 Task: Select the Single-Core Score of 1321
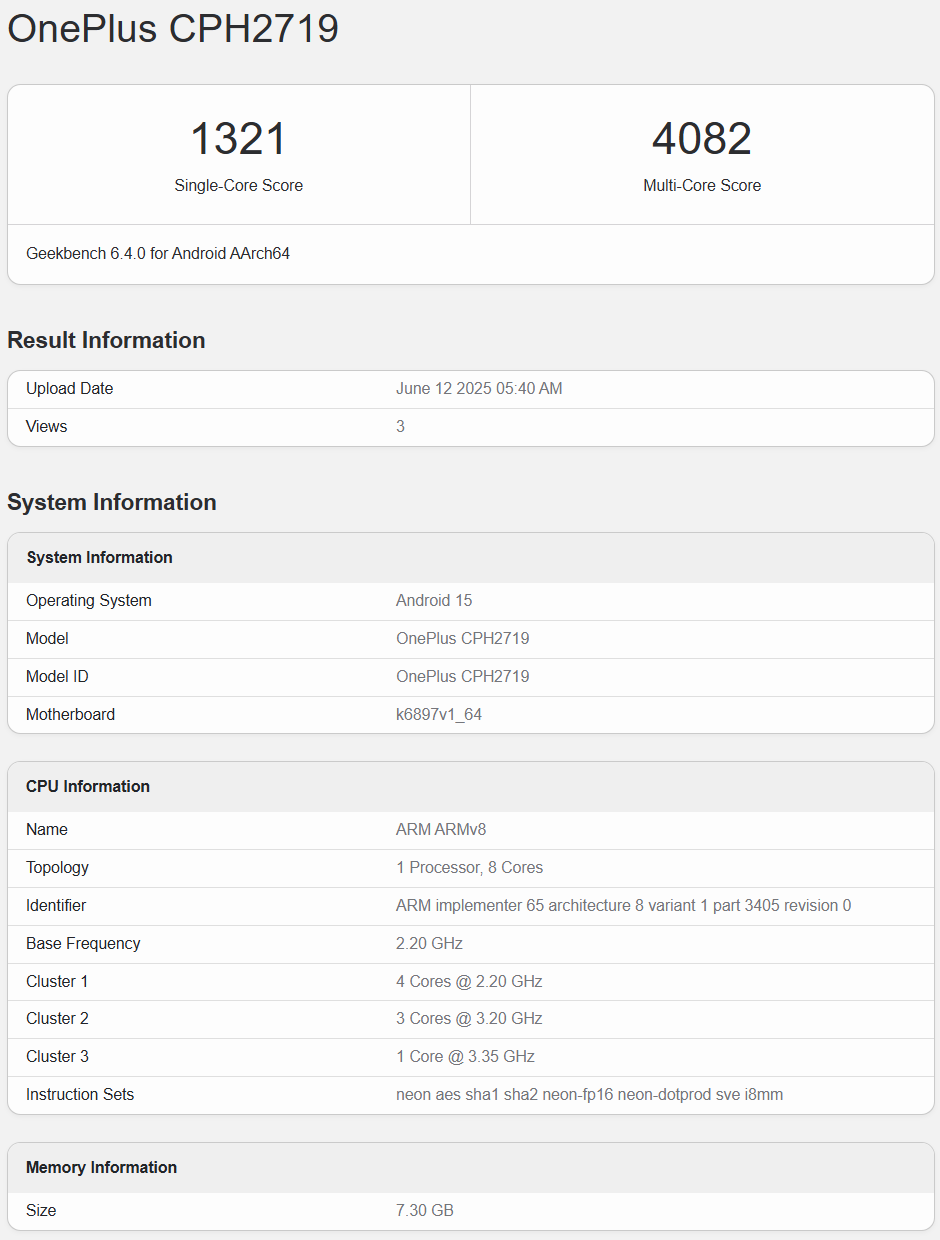click(238, 138)
